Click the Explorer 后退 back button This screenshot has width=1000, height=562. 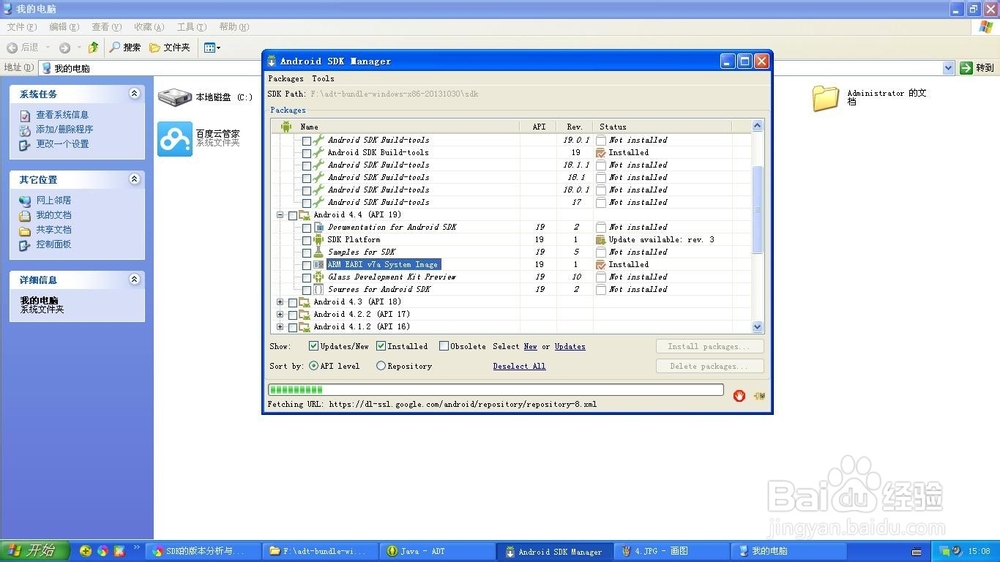[23, 48]
